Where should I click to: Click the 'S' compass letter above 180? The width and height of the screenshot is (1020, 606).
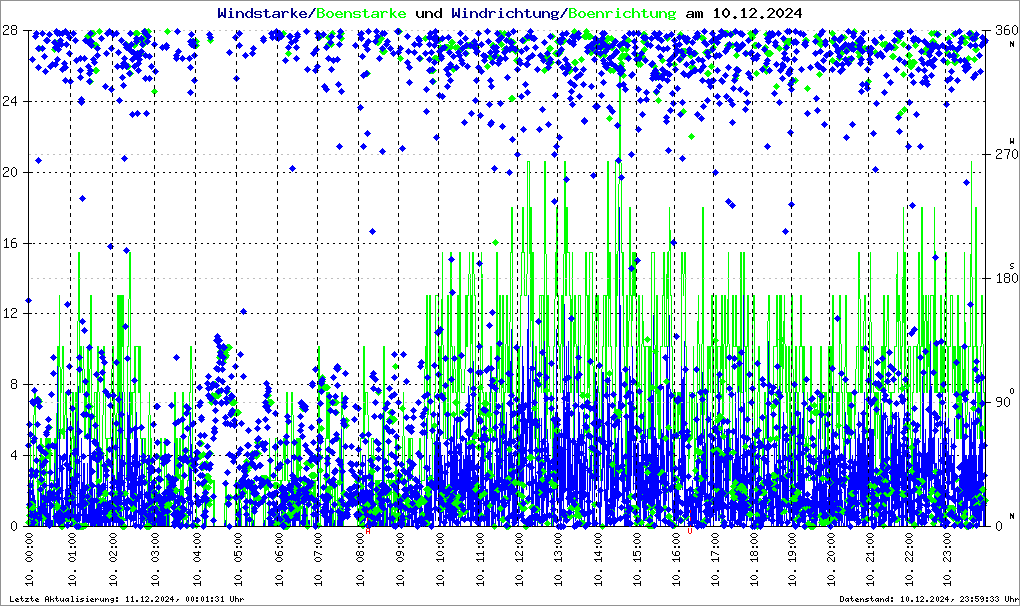point(1012,266)
